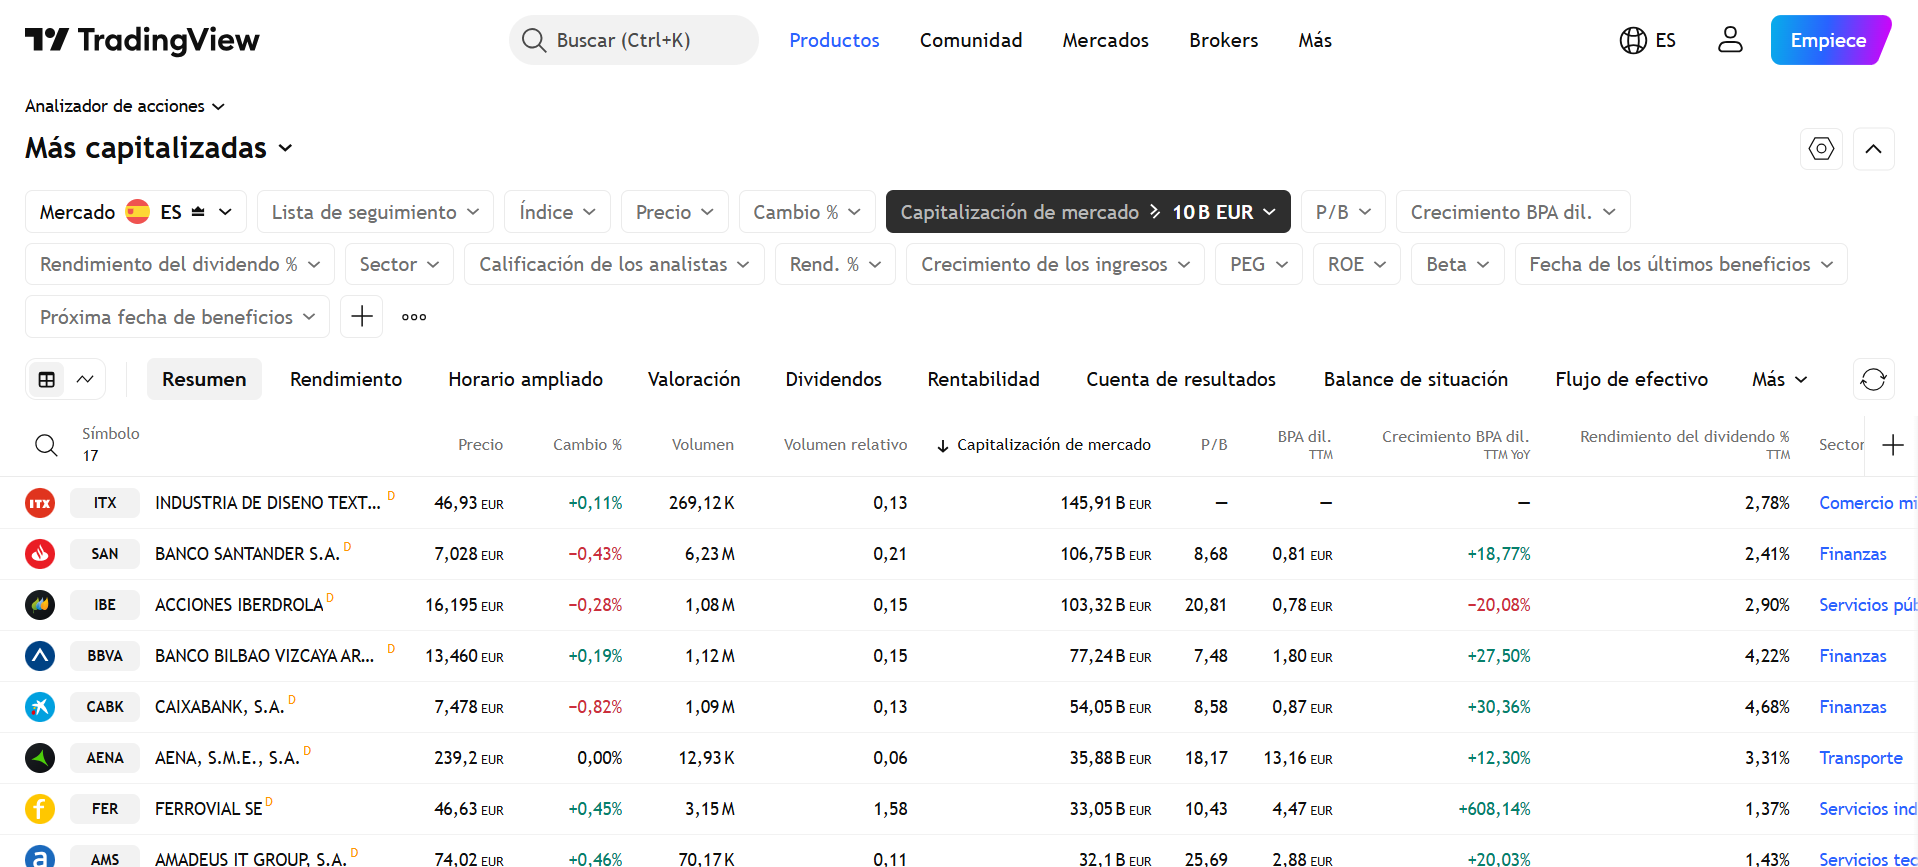Open the Brokers menu
The width and height of the screenshot is (1918, 867).
[x=1223, y=40]
